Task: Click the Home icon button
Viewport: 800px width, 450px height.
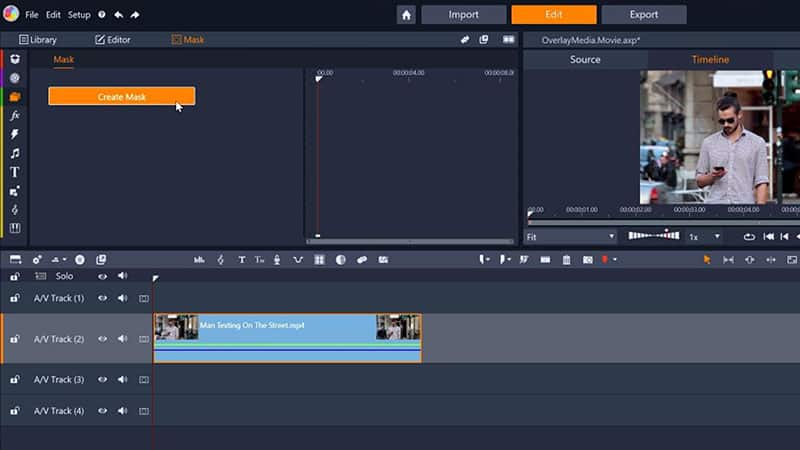Action: pyautogui.click(x=406, y=15)
